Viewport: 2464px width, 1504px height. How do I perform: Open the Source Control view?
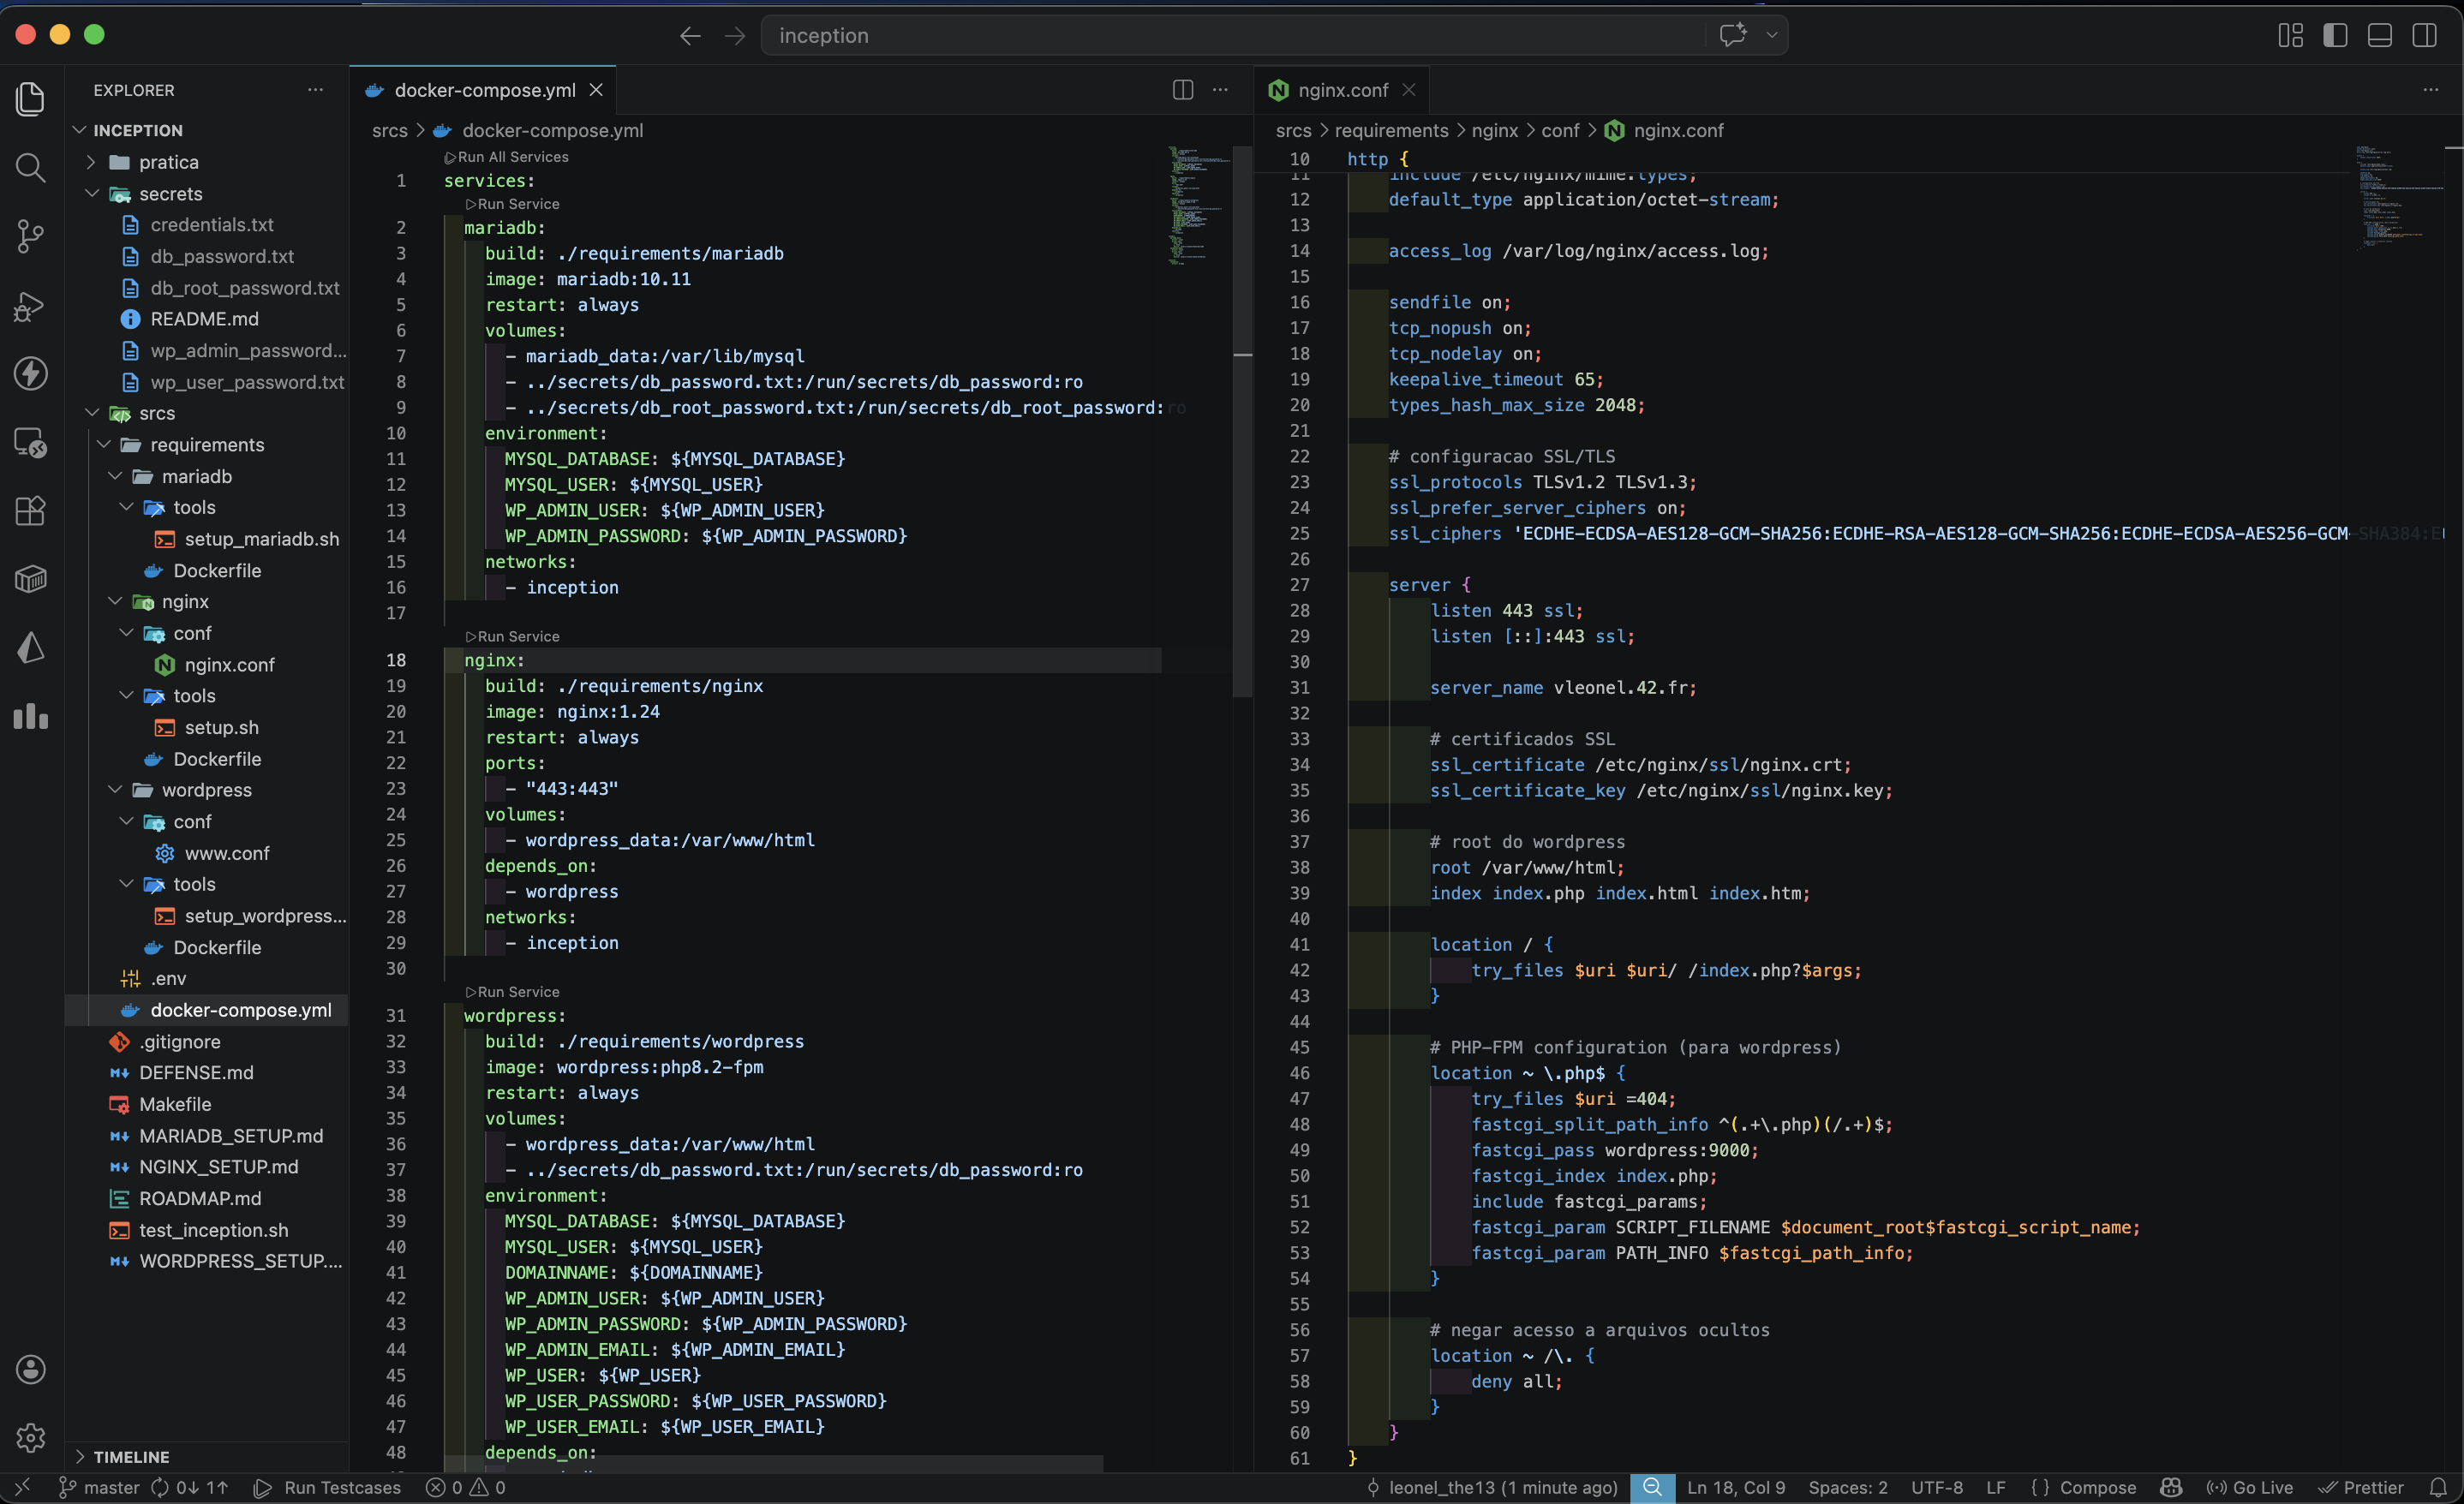31,236
